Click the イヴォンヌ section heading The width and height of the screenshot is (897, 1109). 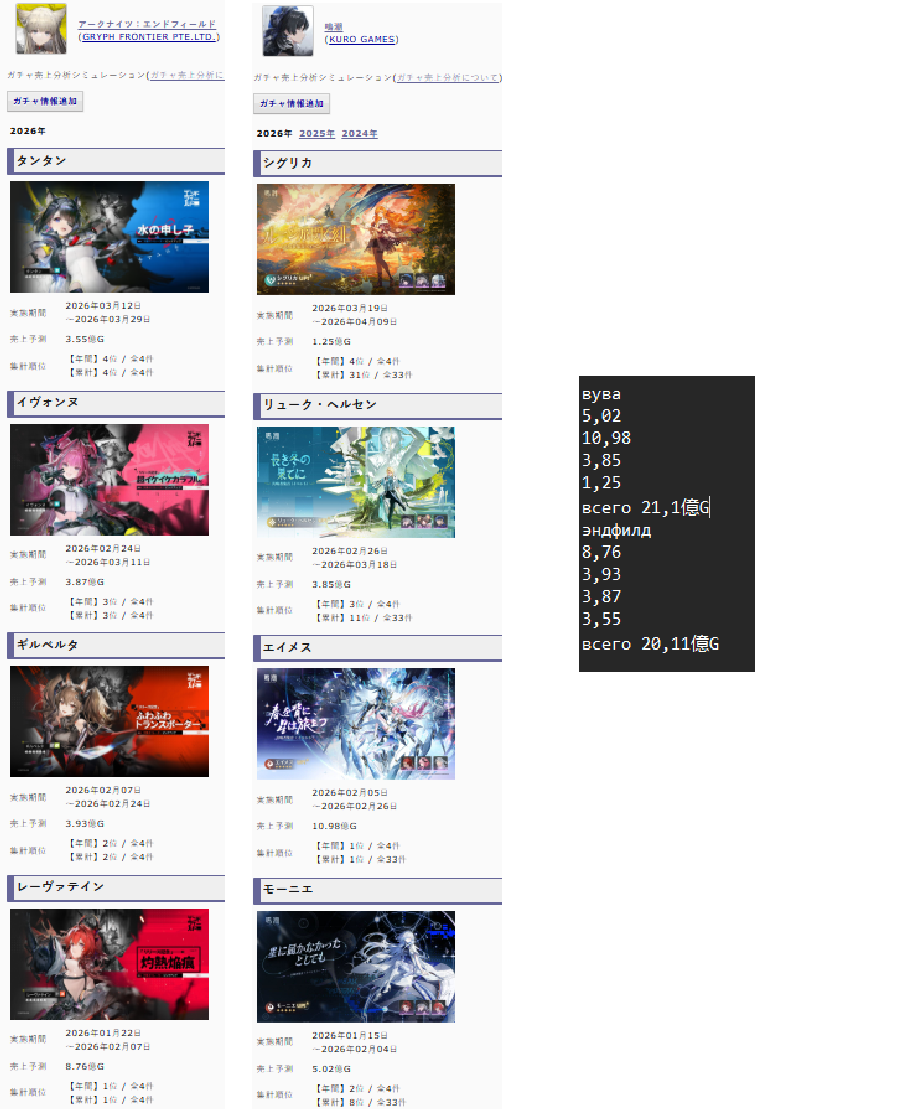(116, 404)
